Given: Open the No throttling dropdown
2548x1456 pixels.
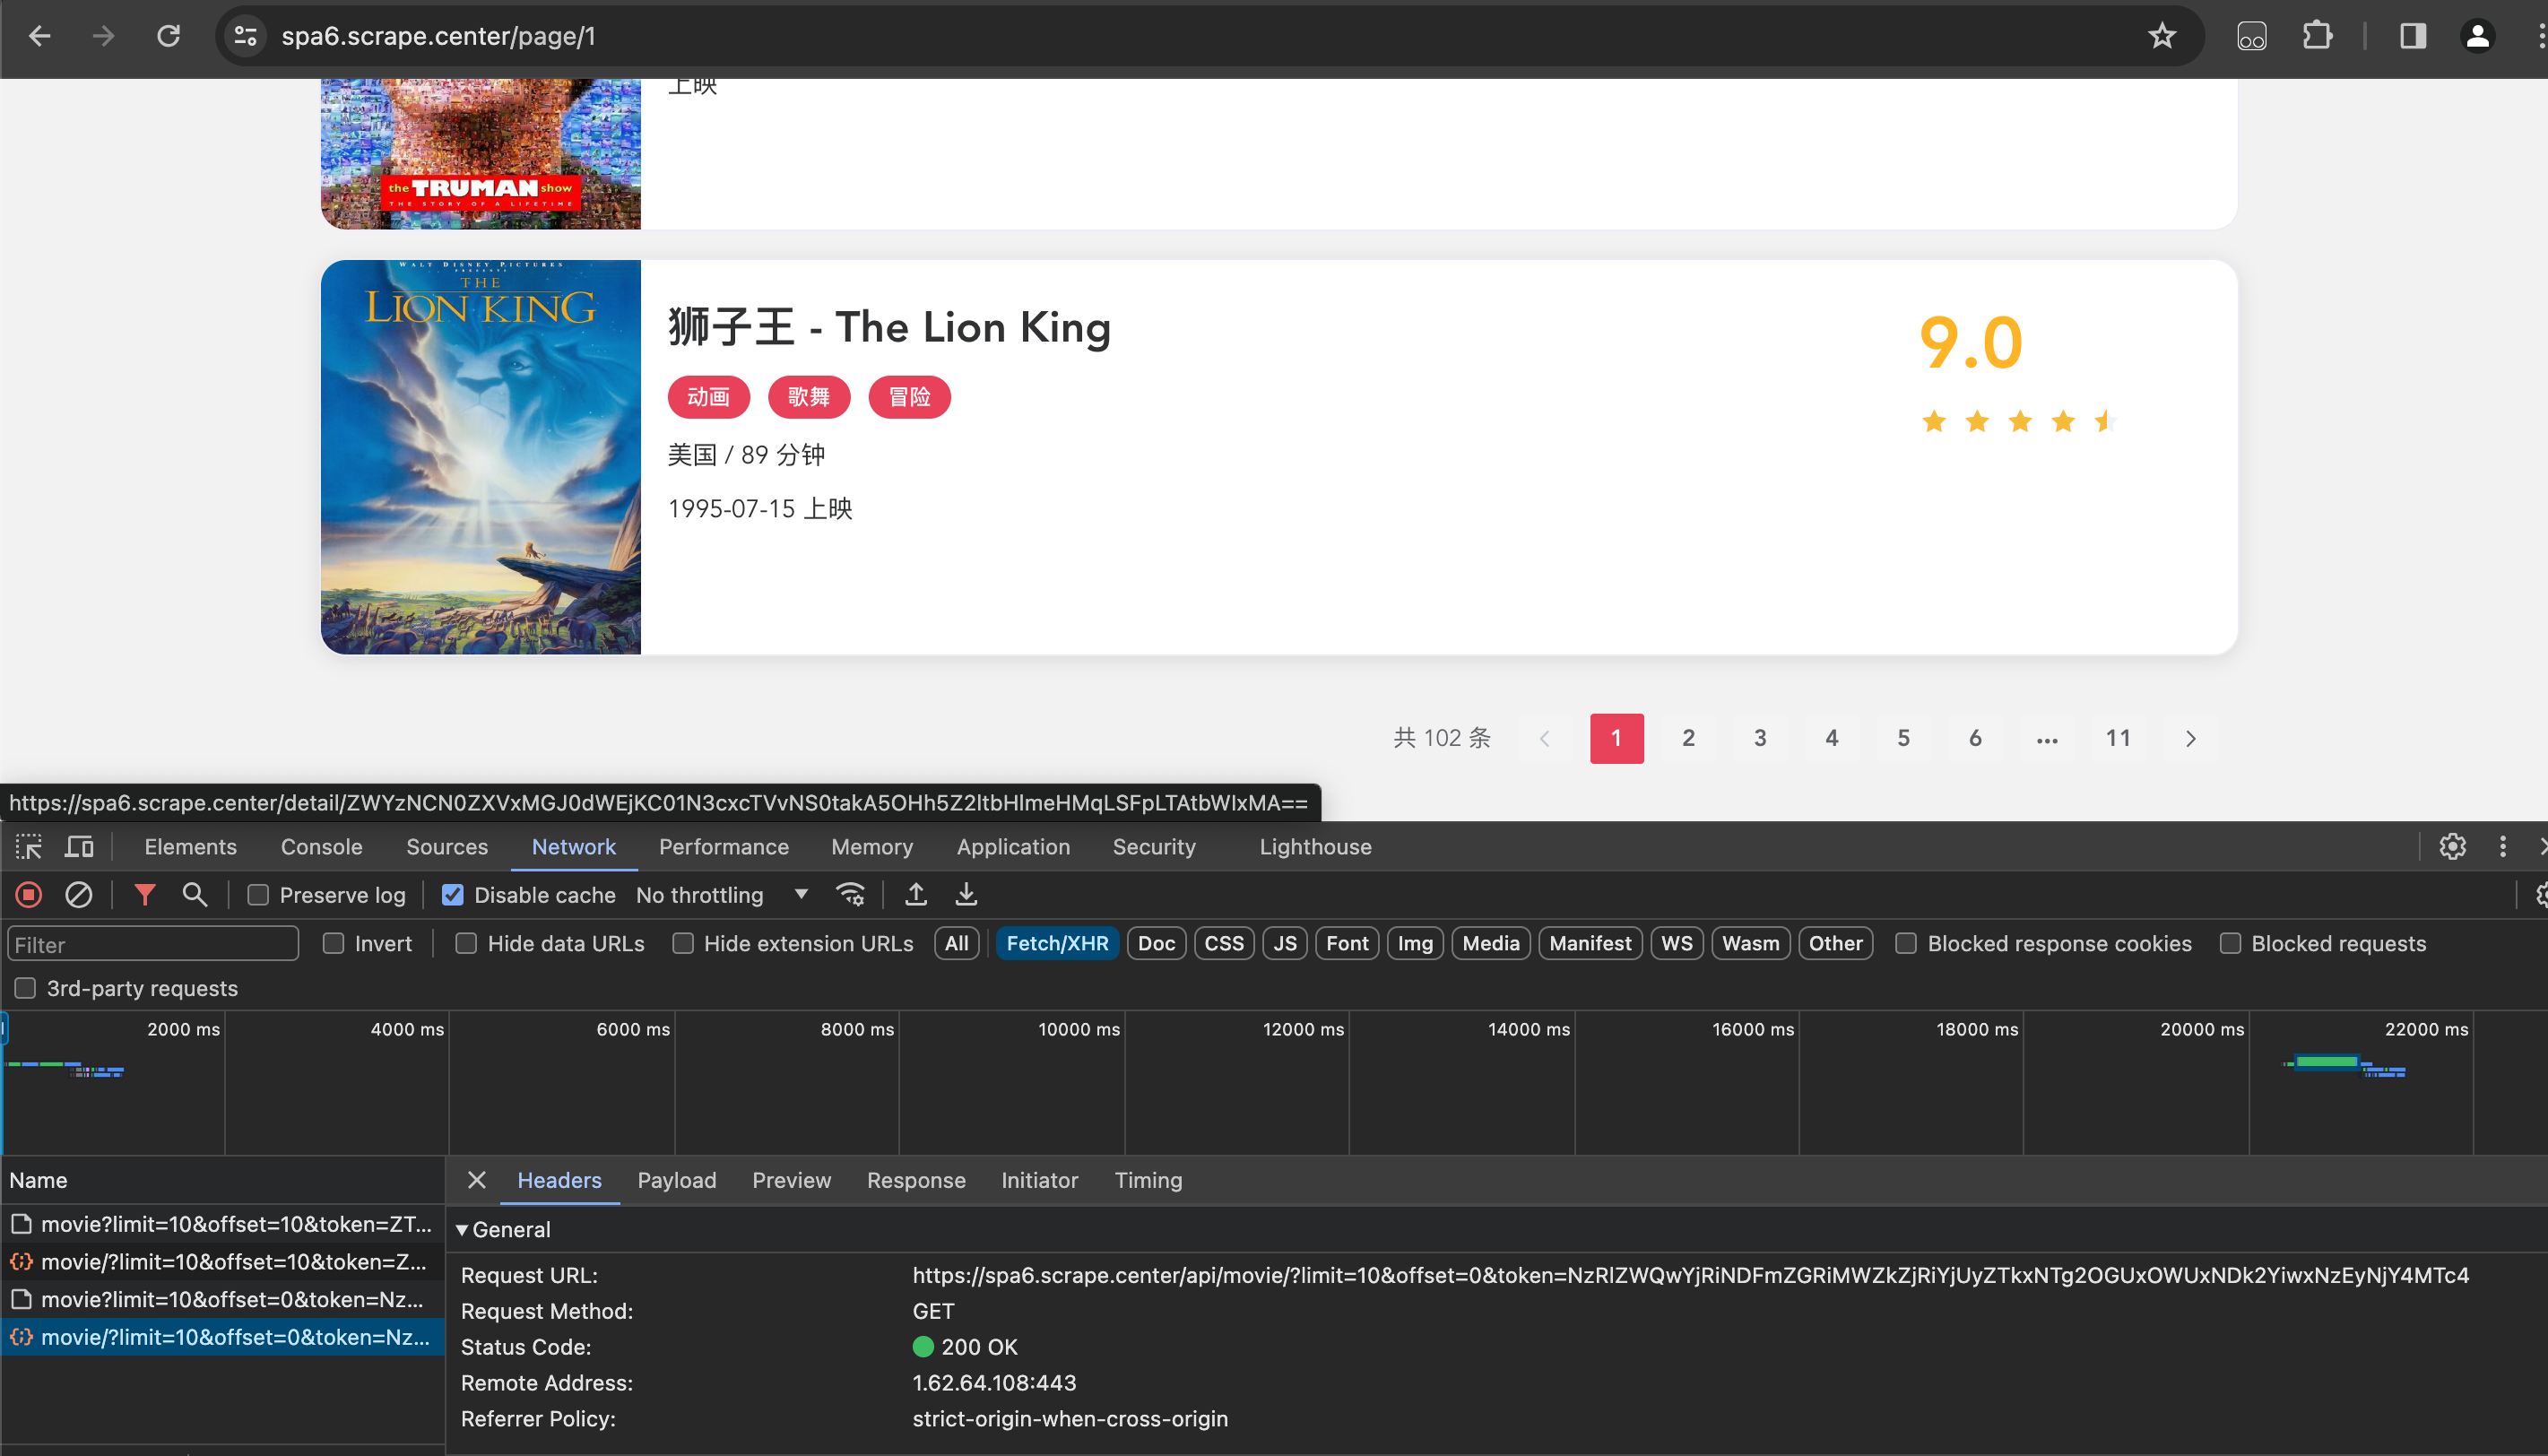Looking at the screenshot, I should (x=722, y=895).
